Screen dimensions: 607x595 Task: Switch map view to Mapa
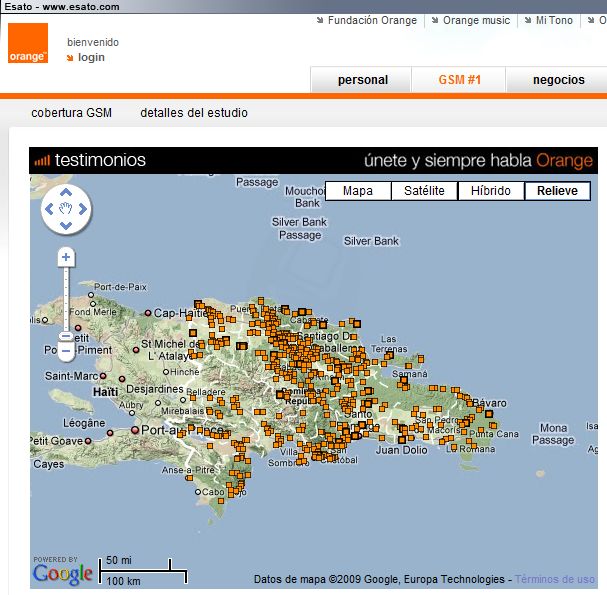358,191
